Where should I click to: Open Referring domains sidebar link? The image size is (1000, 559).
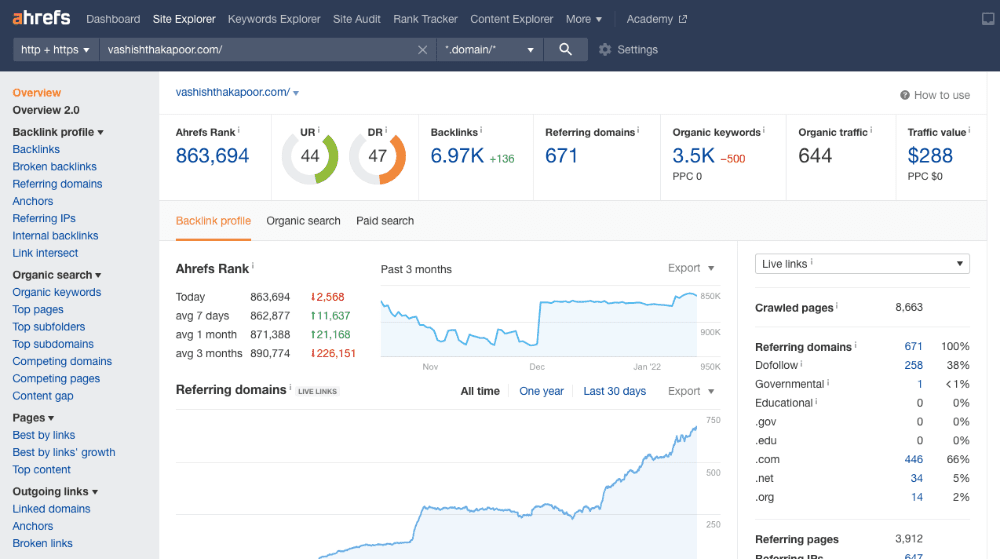(x=57, y=184)
